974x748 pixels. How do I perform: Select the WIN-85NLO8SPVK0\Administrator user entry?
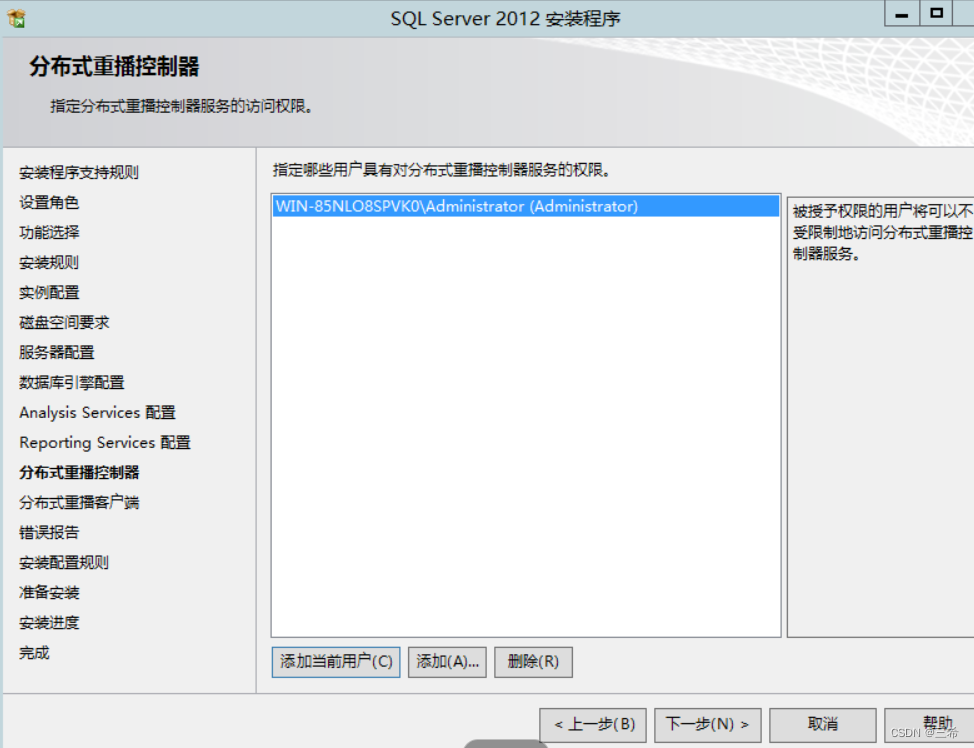point(462,205)
